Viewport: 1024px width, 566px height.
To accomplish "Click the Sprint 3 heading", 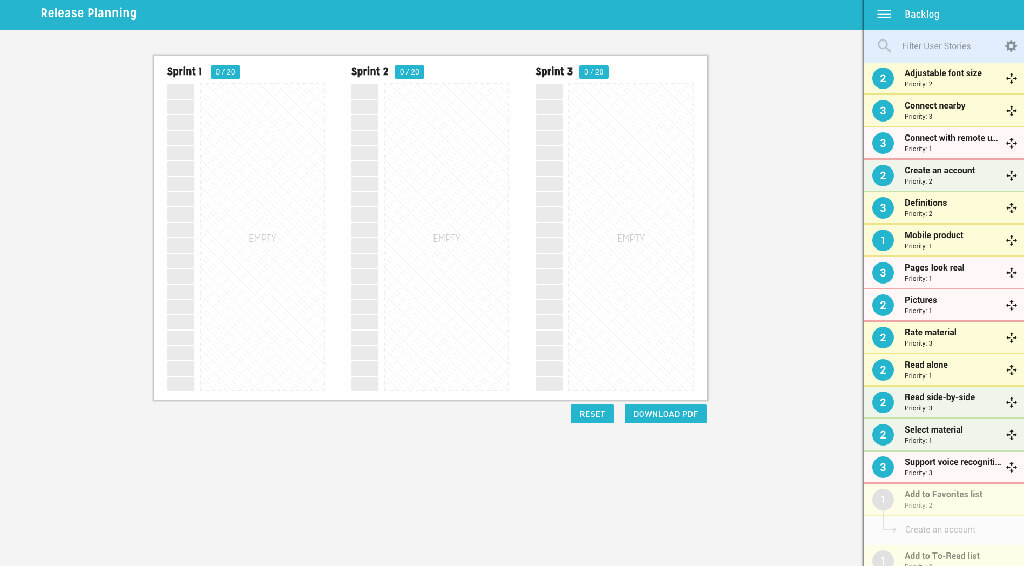I will click(x=554, y=72).
